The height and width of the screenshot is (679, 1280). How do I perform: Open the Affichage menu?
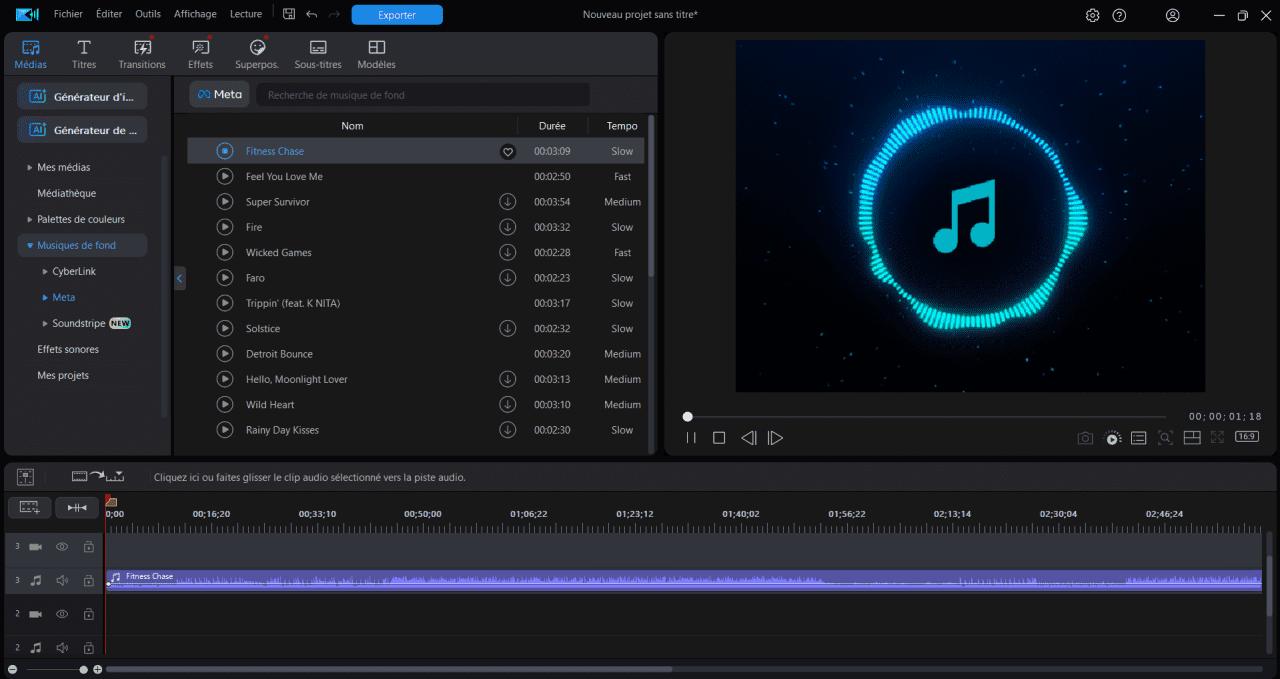(x=195, y=14)
